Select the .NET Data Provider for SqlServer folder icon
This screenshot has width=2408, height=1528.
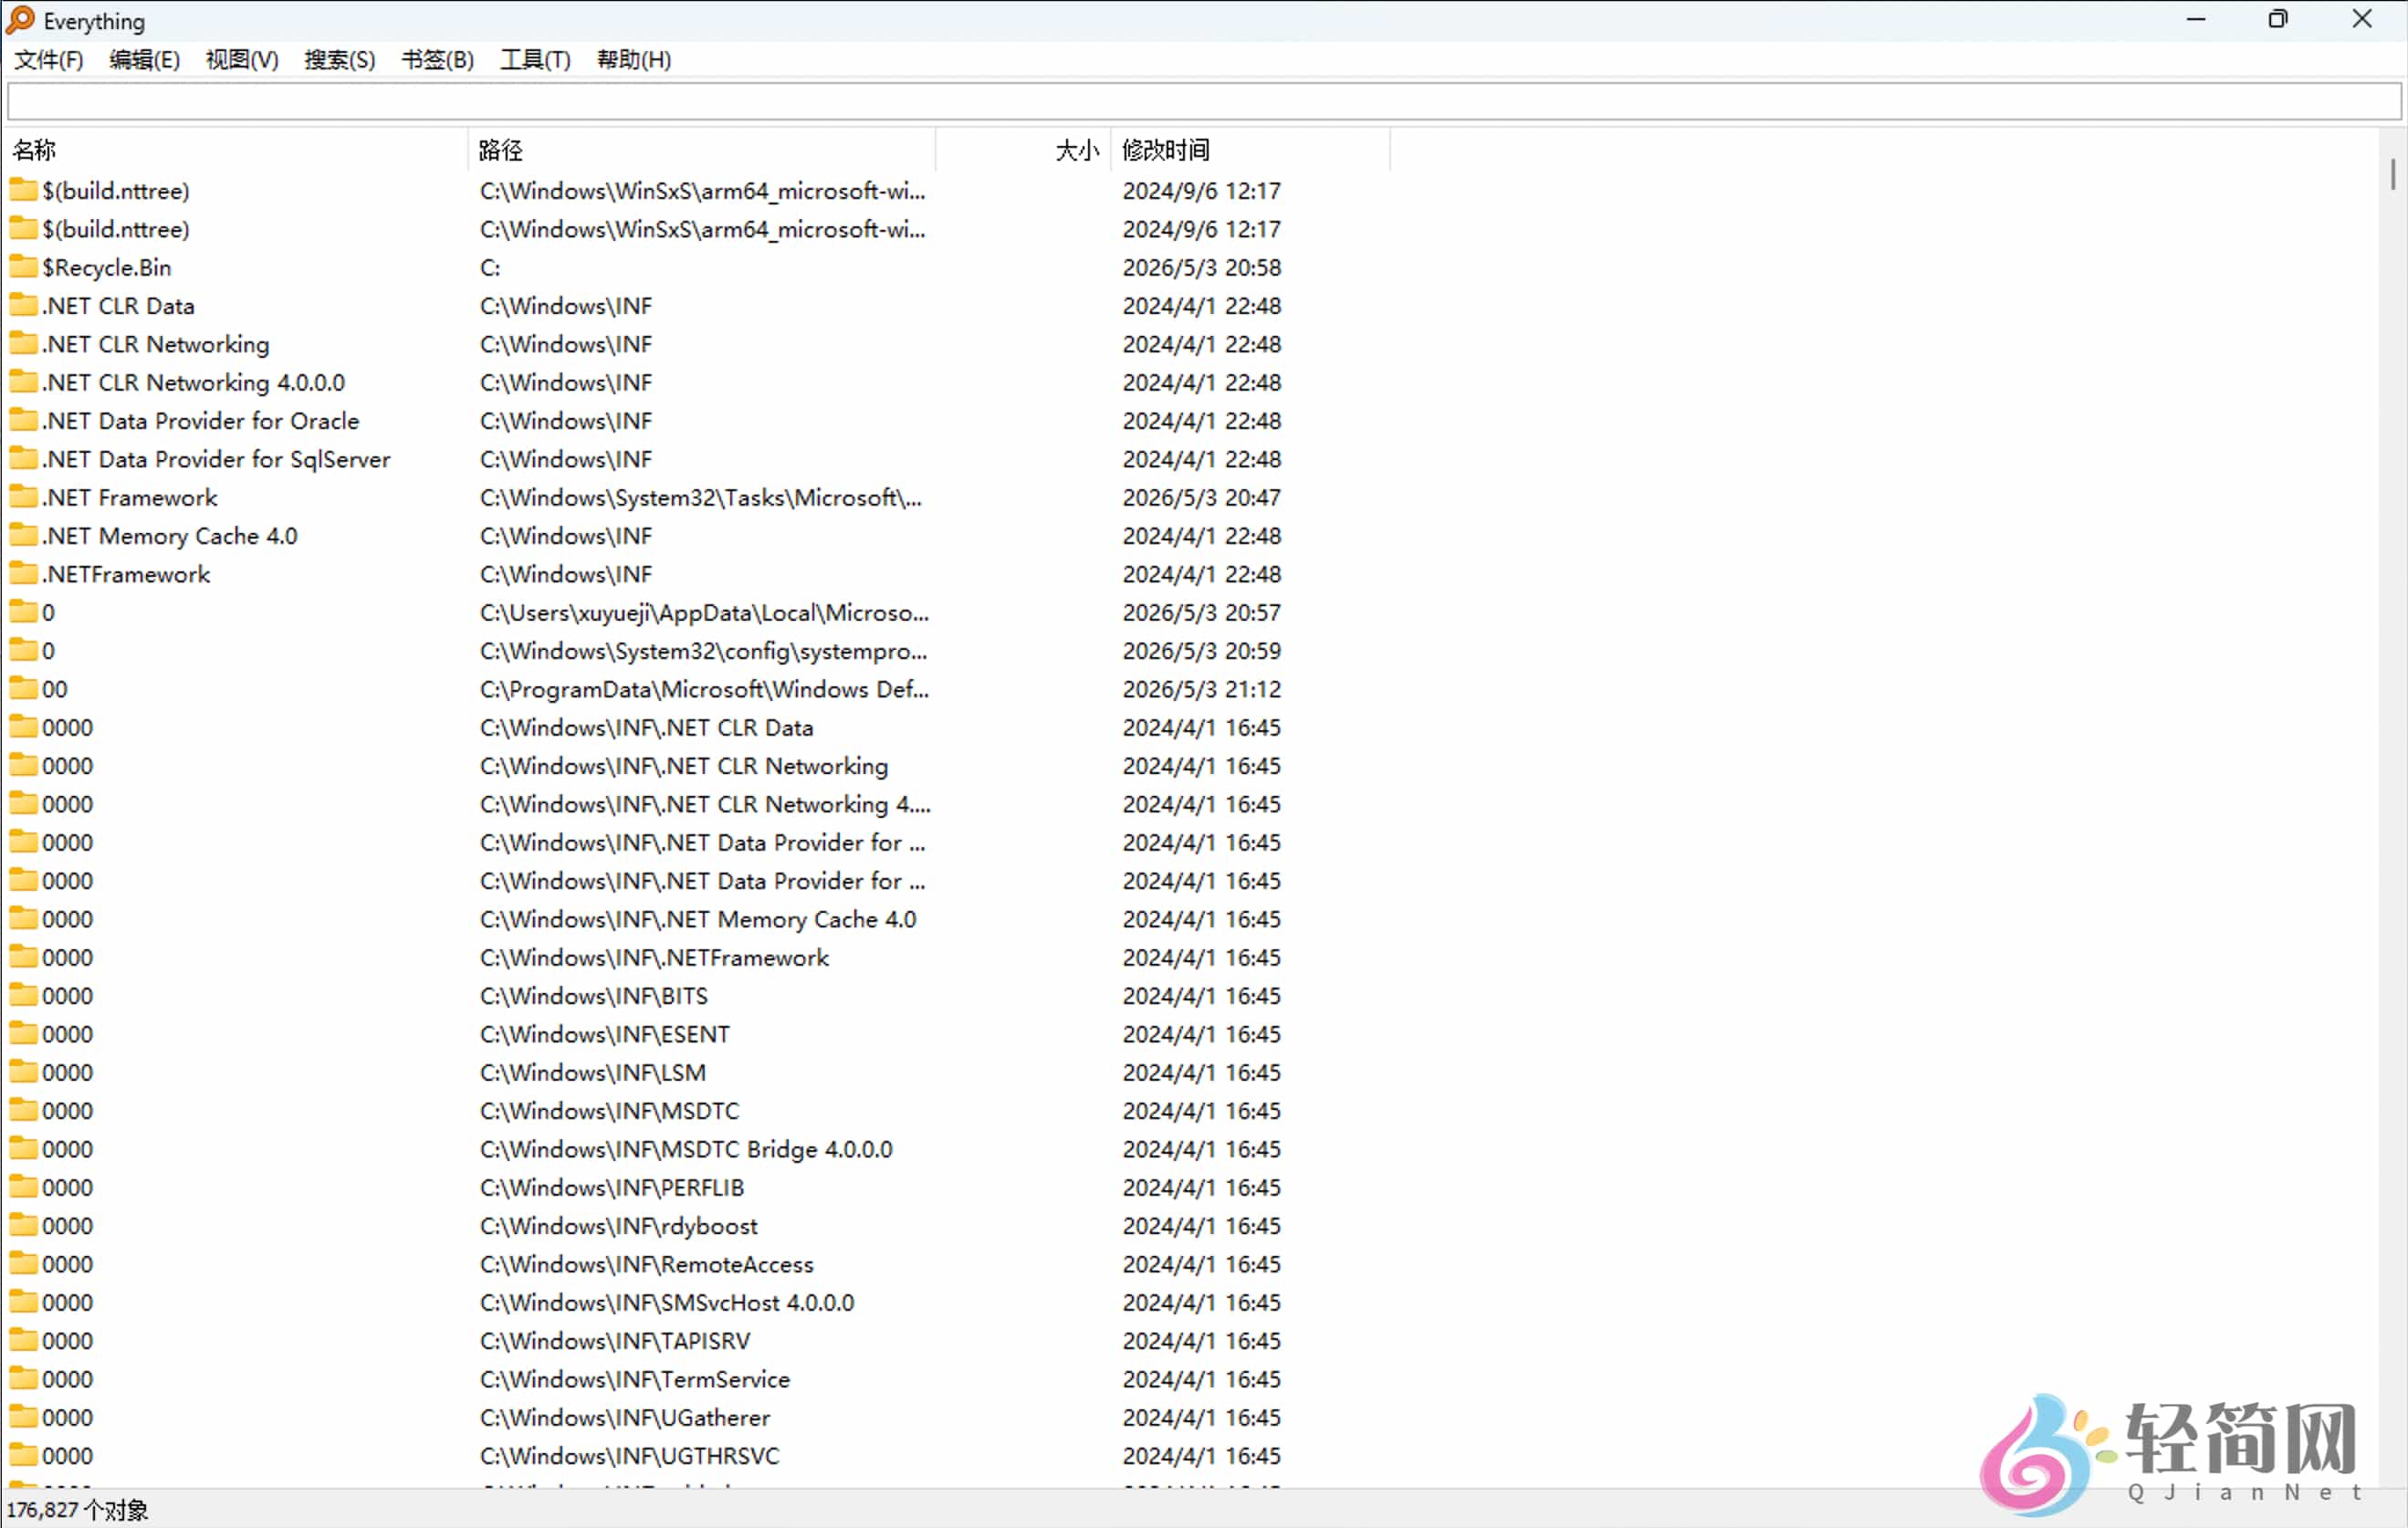(23, 458)
